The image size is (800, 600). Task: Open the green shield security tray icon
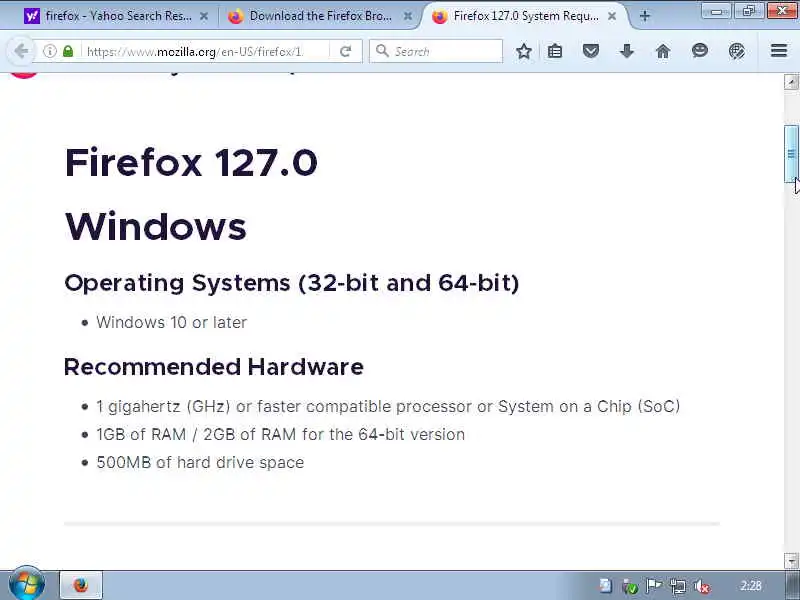point(630,586)
